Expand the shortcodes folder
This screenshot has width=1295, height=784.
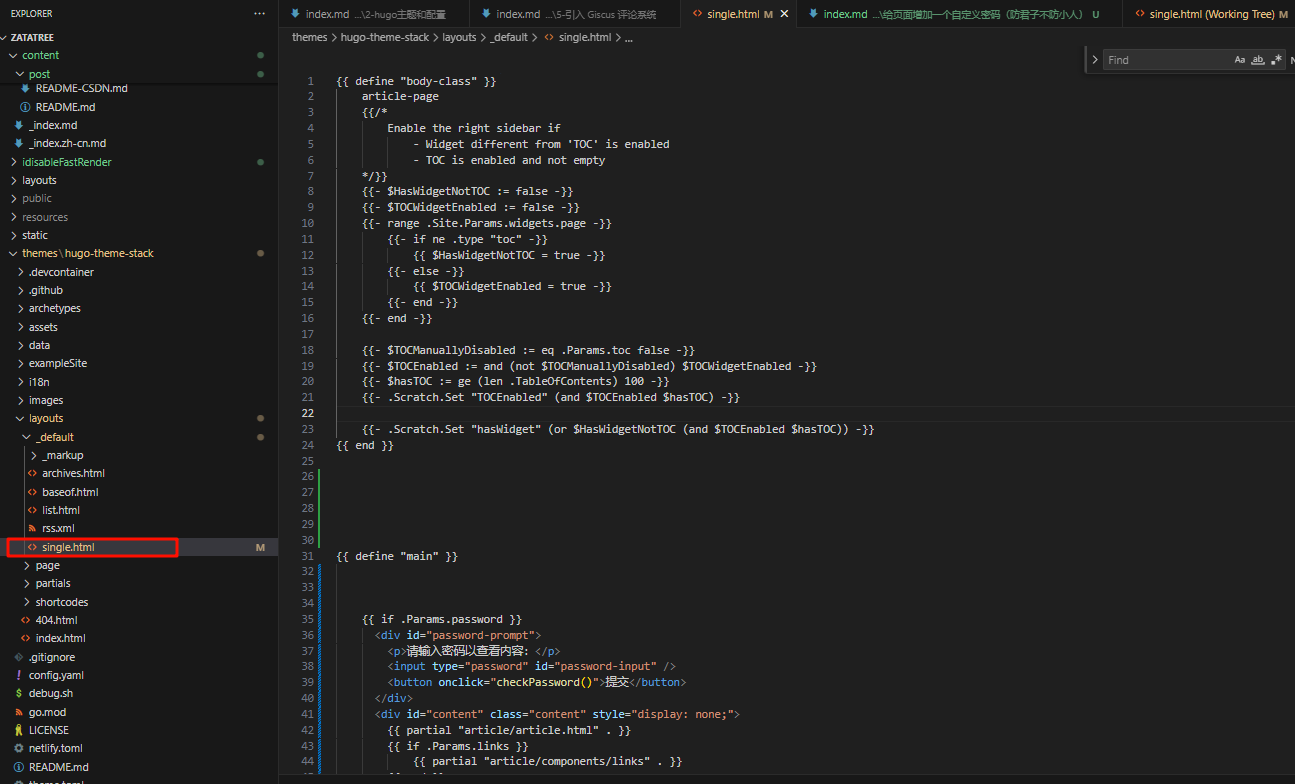click(x=27, y=602)
